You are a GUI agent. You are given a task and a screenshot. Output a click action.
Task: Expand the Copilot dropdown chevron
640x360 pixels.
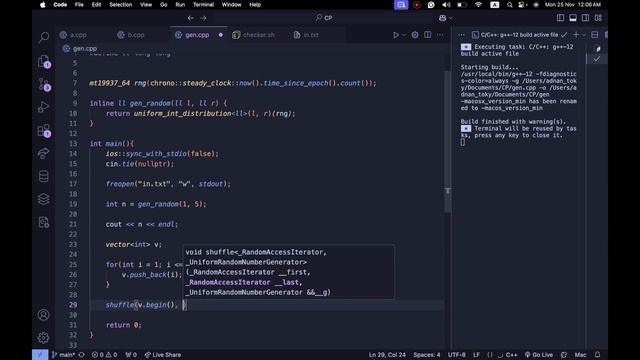point(451,18)
